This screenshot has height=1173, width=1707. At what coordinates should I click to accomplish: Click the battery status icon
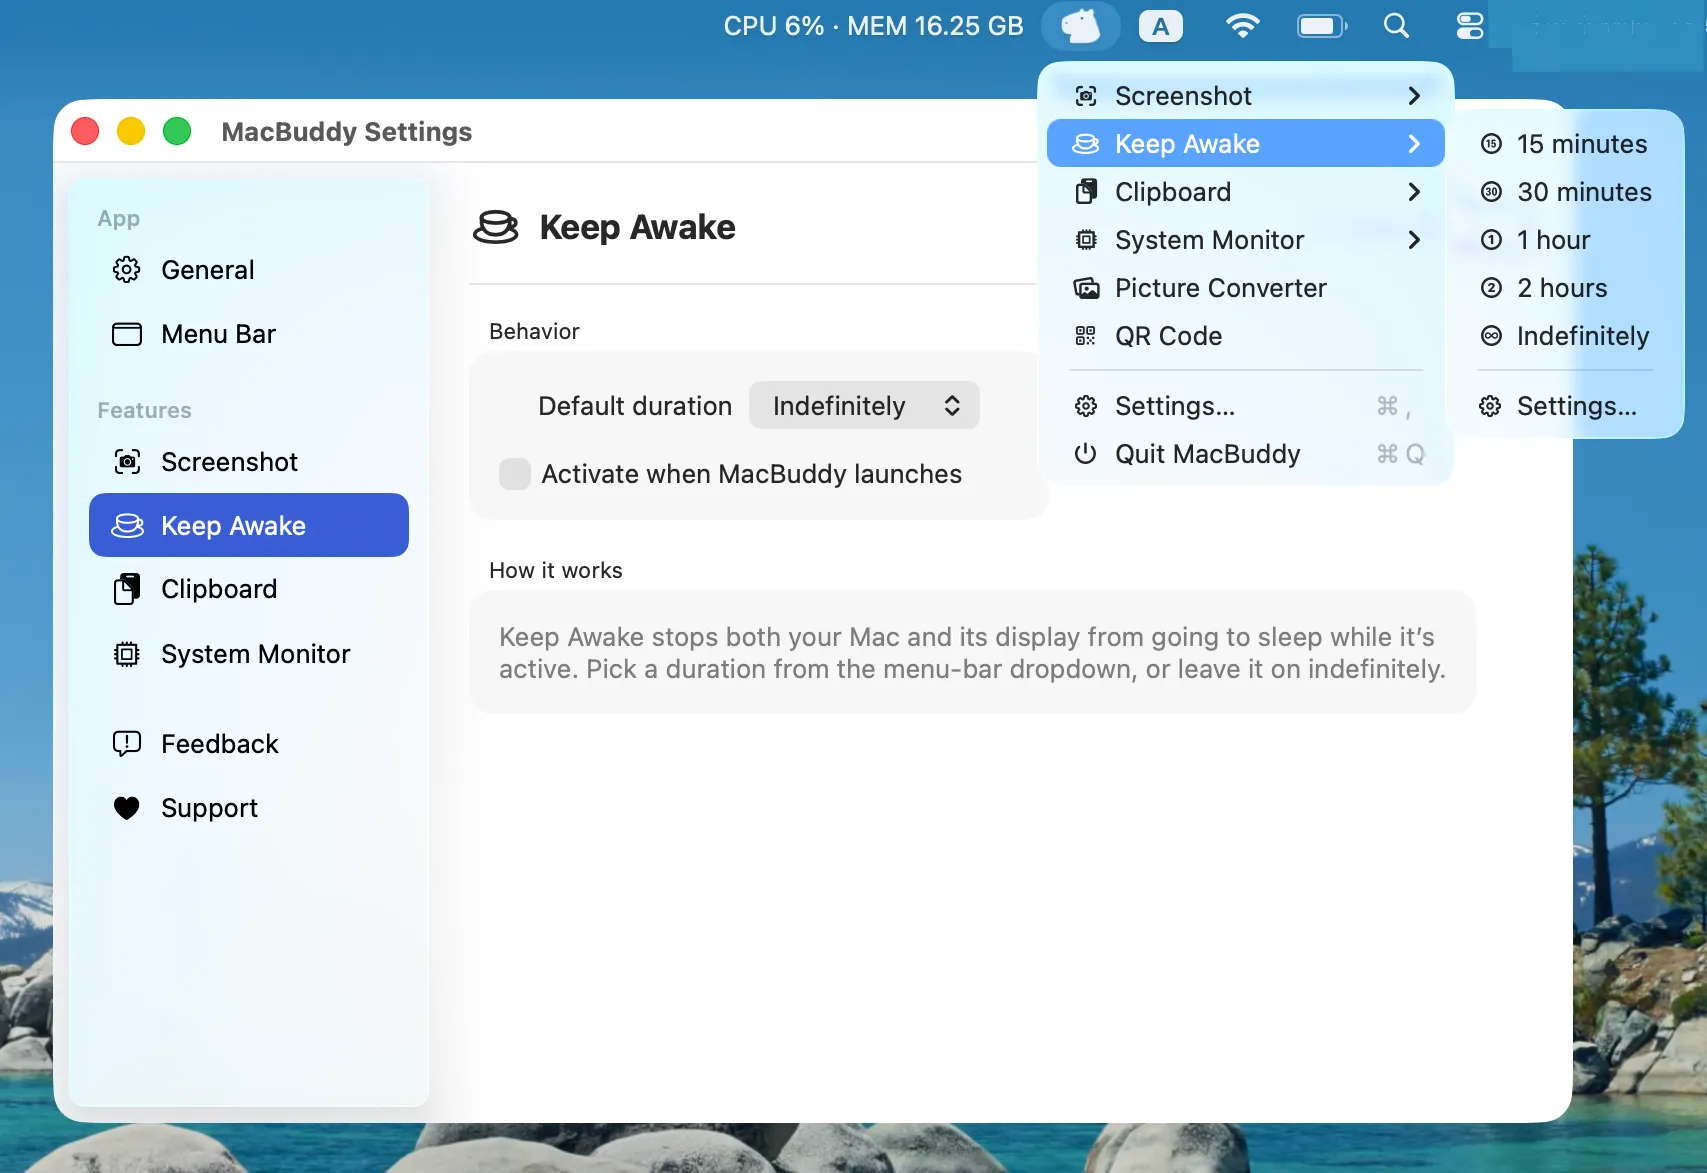tap(1322, 26)
